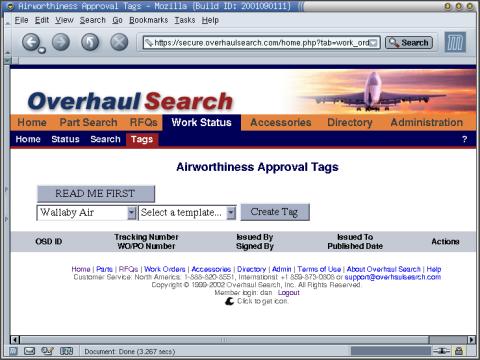Click the Forward navigation arrow
Screen dimensions: 480x360
pos(61,42)
